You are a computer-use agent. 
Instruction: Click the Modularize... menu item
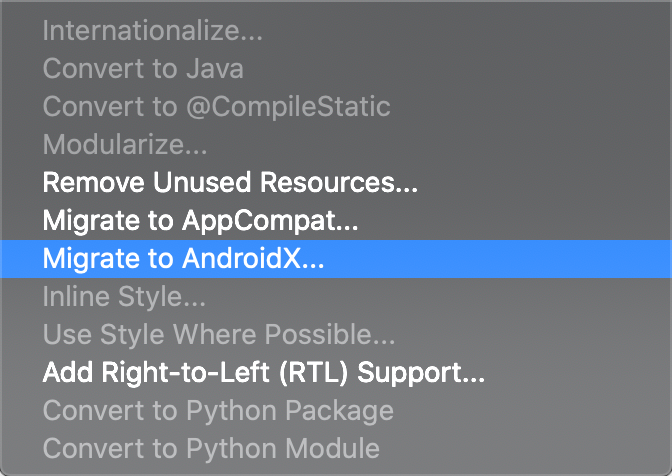pyautogui.click(x=125, y=145)
